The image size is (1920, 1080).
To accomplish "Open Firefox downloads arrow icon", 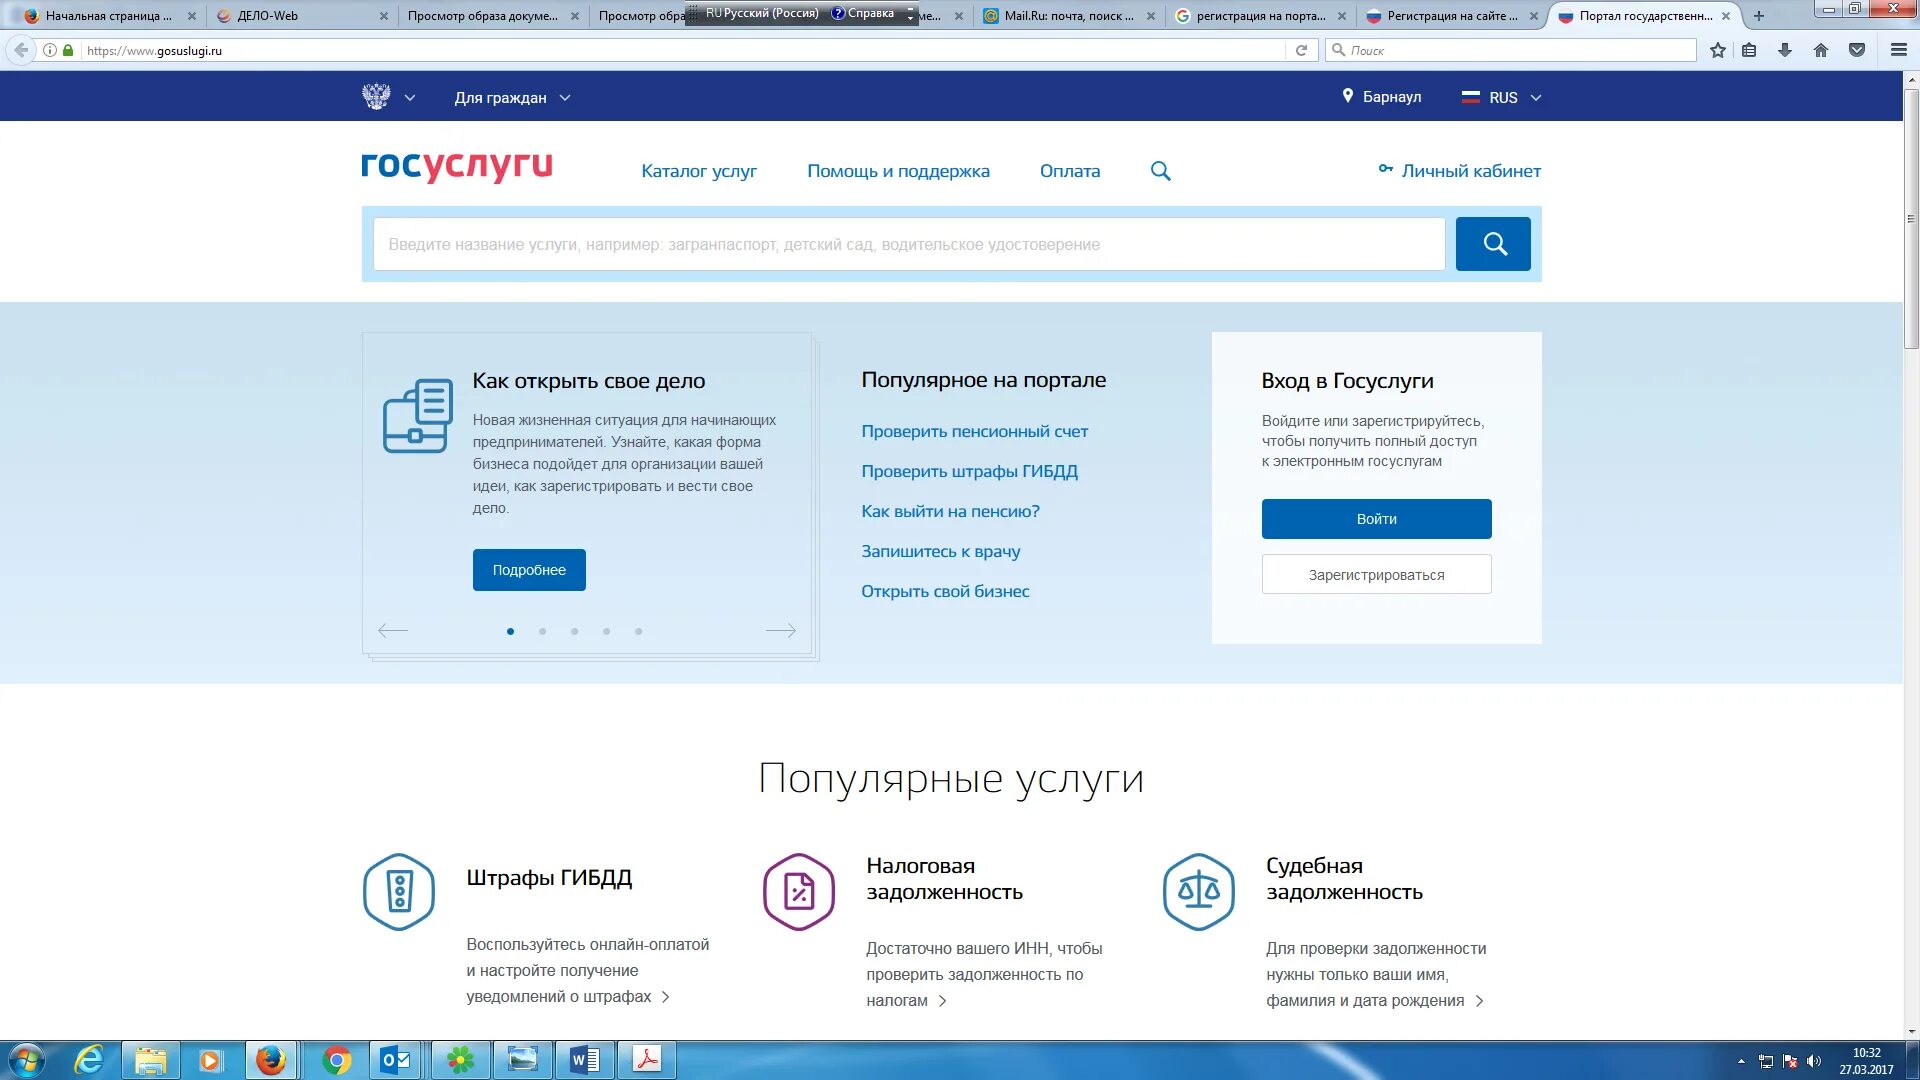I will pyautogui.click(x=1784, y=50).
